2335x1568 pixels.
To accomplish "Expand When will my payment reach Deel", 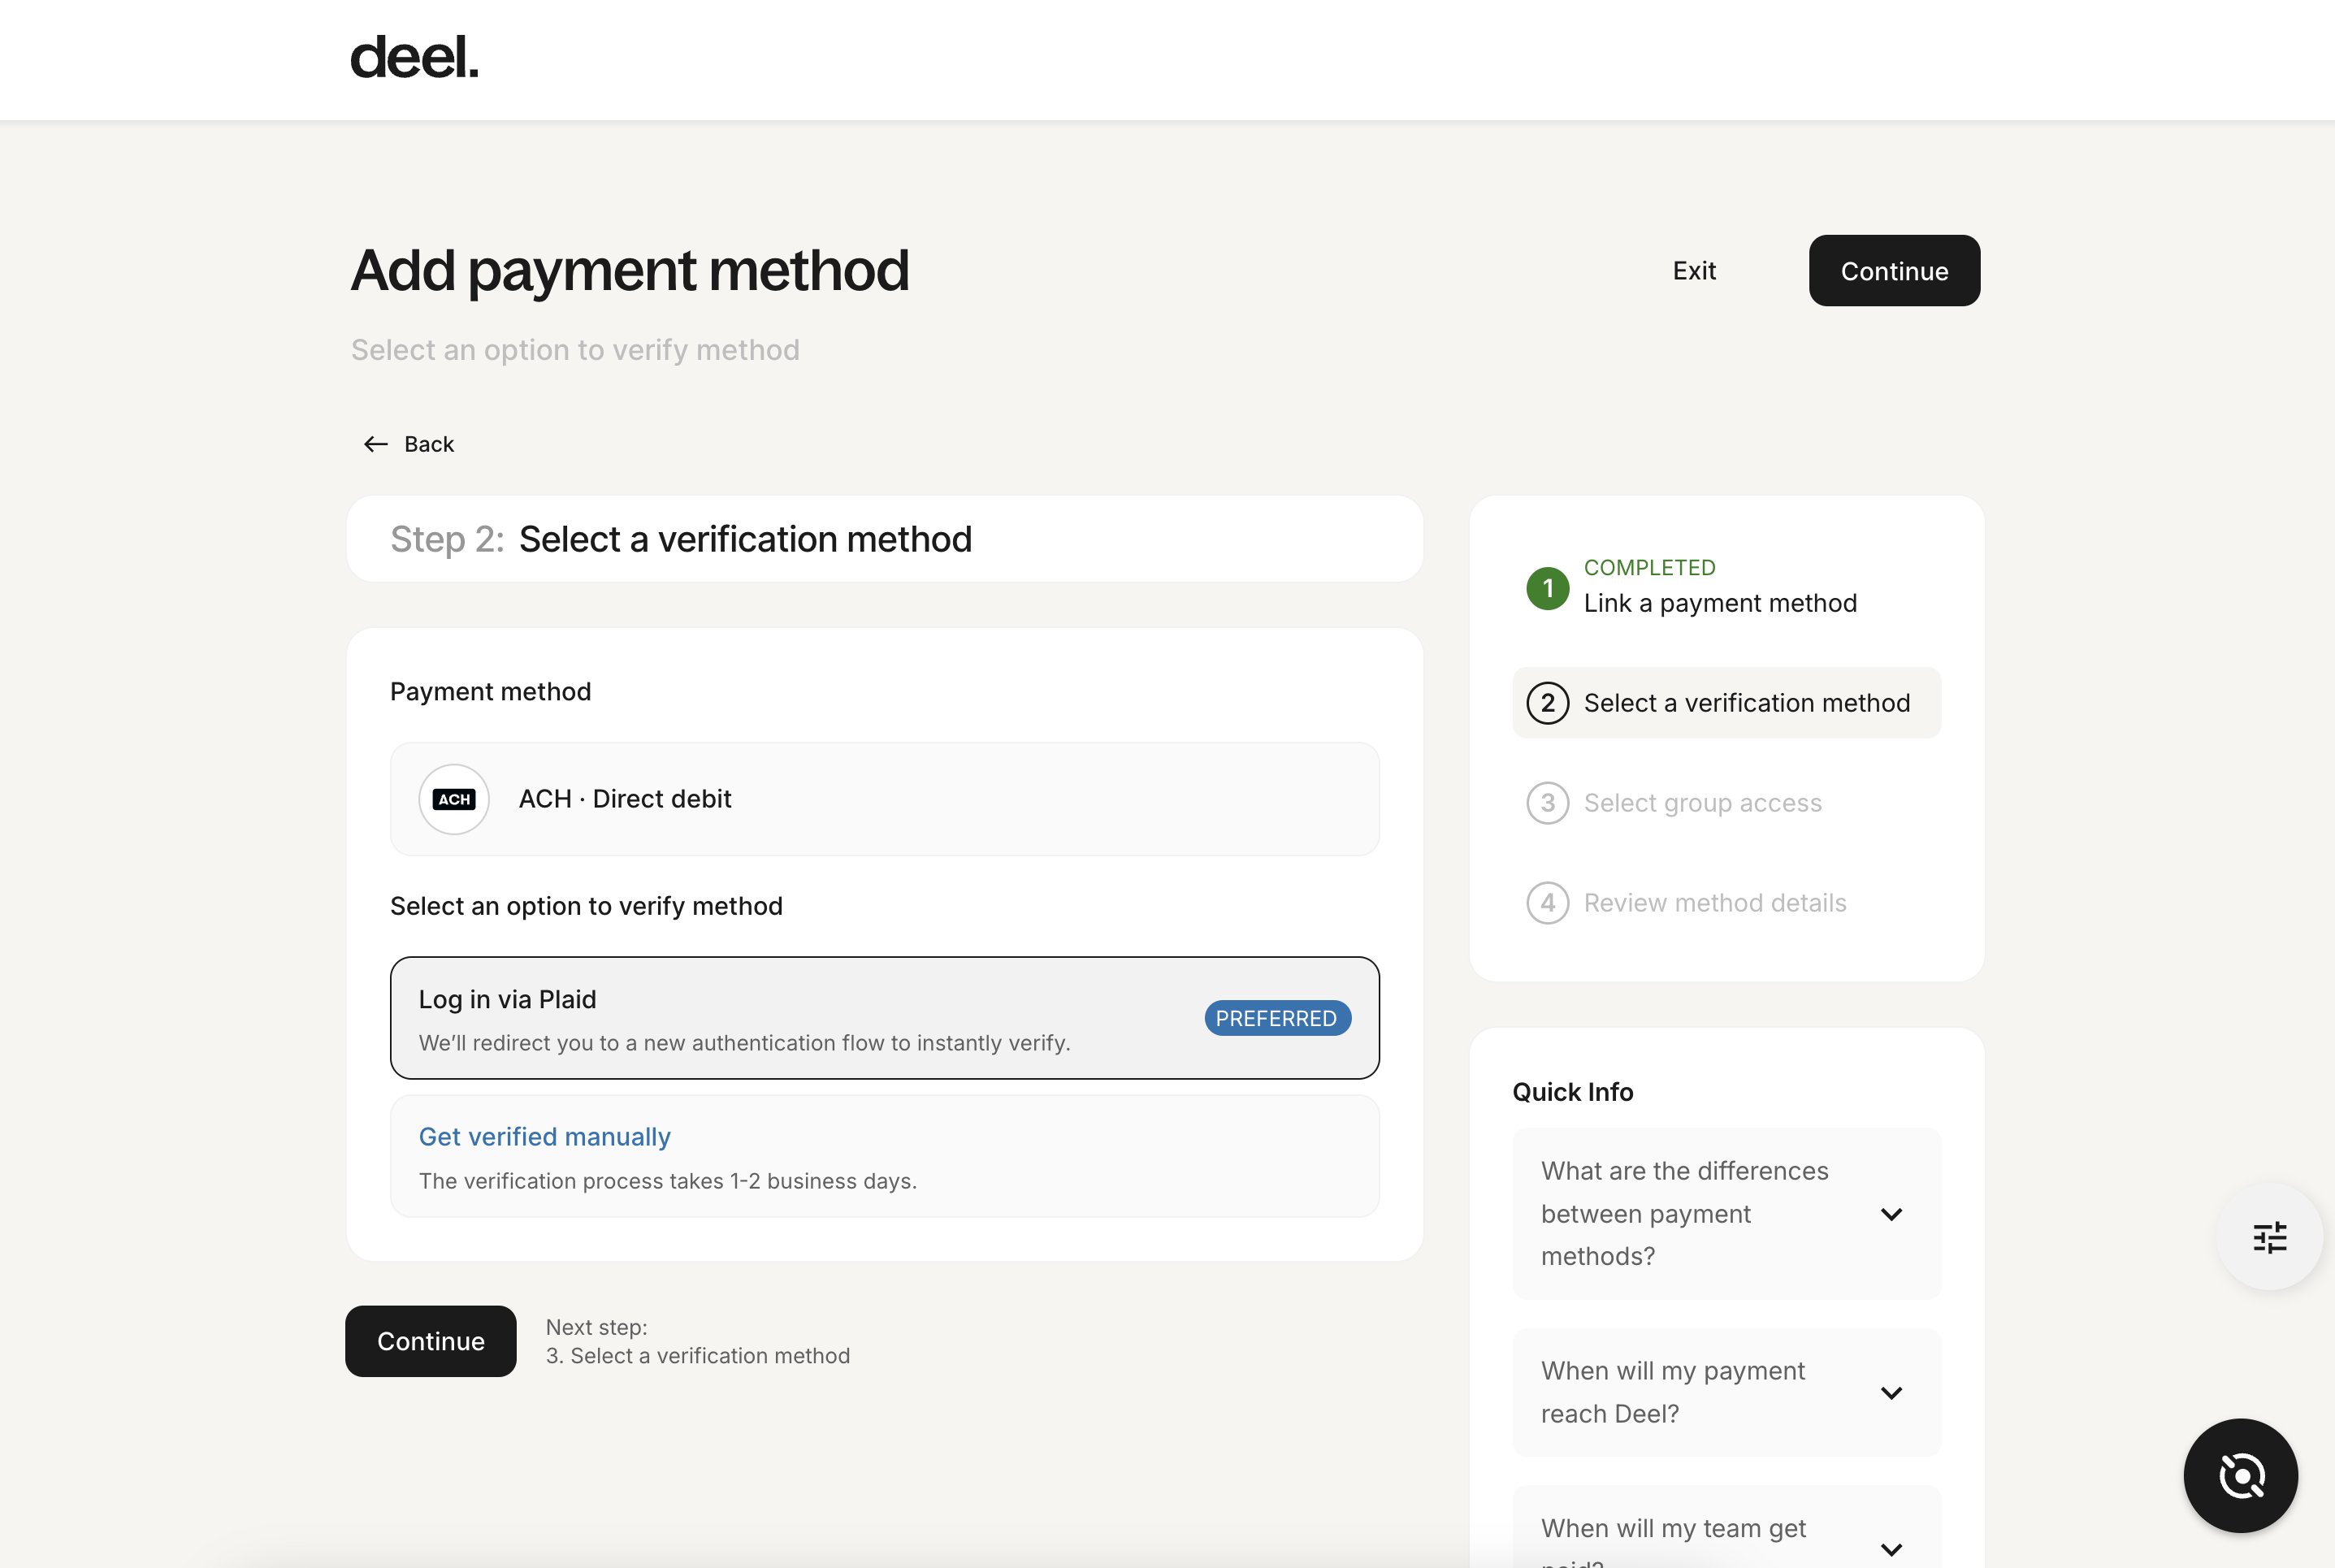I will tap(1726, 1392).
